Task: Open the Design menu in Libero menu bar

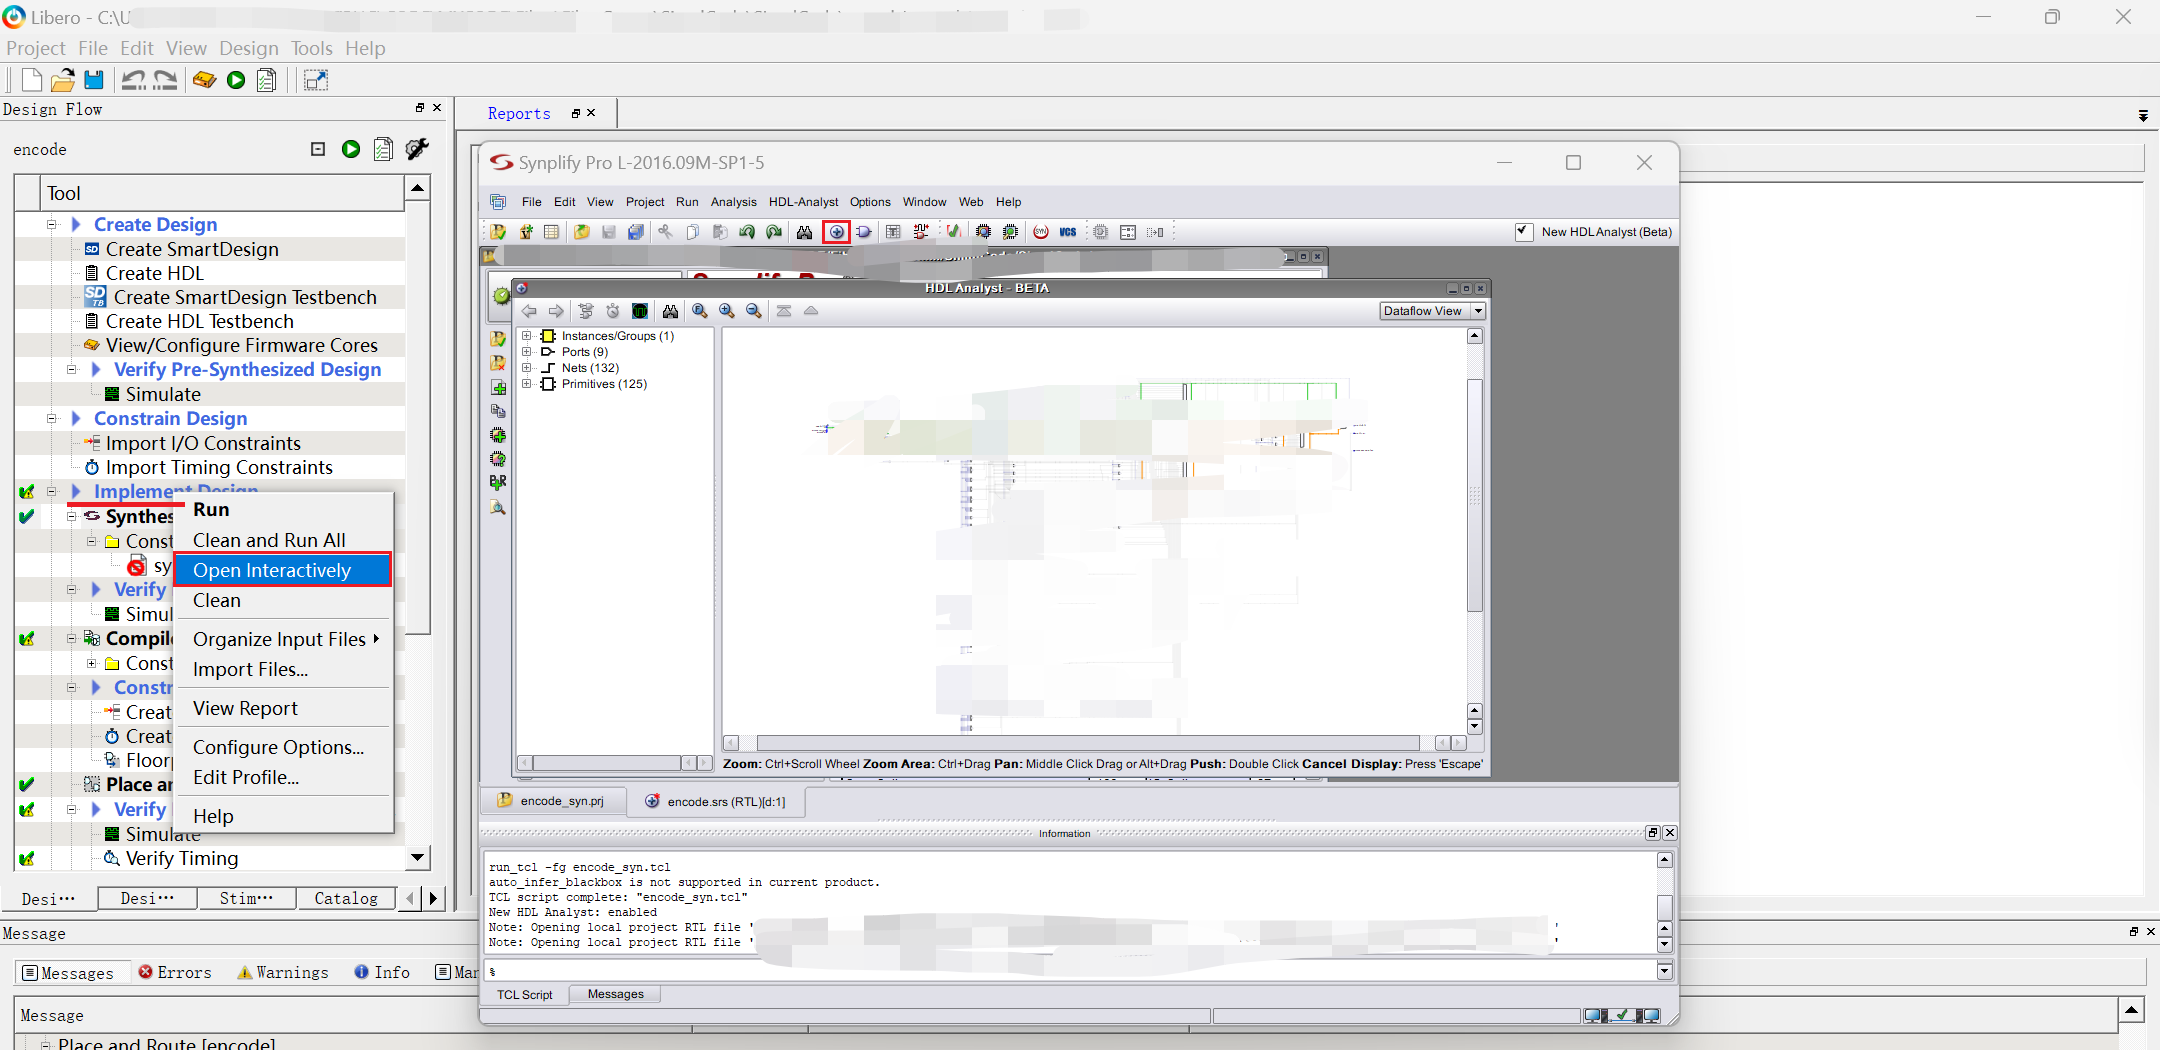Action: click(249, 48)
